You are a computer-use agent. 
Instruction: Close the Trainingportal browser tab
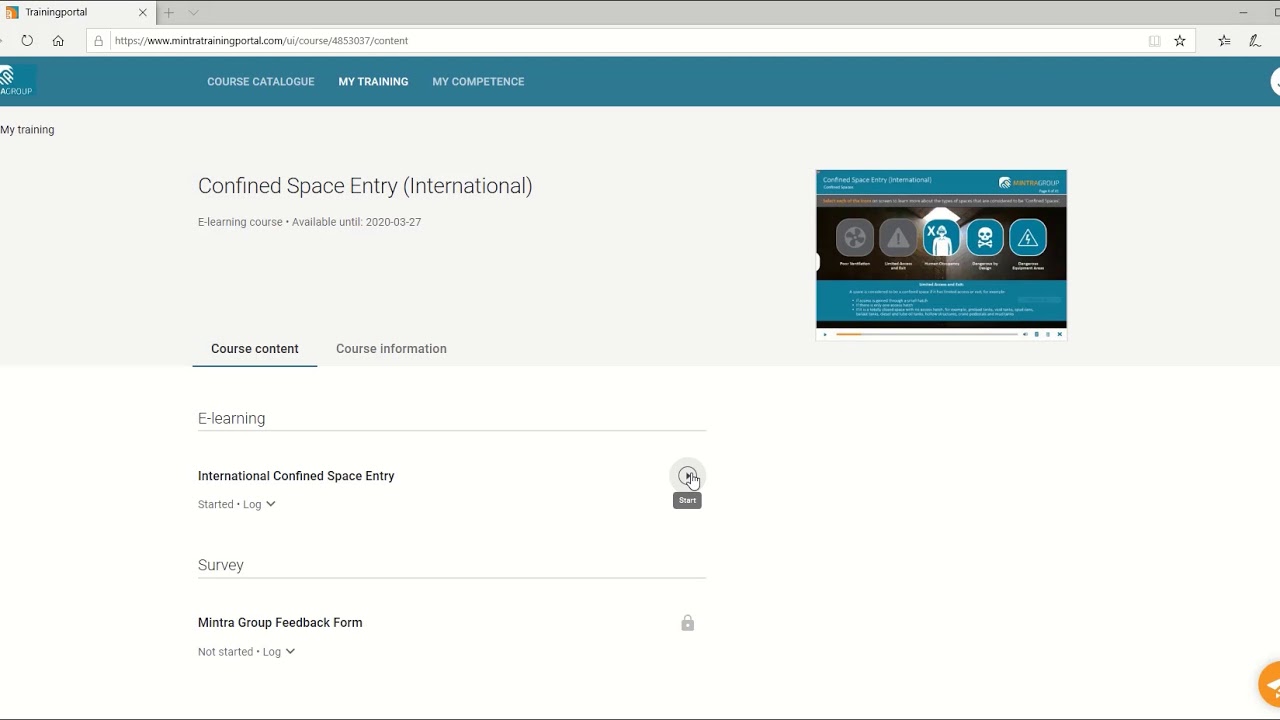coord(143,13)
